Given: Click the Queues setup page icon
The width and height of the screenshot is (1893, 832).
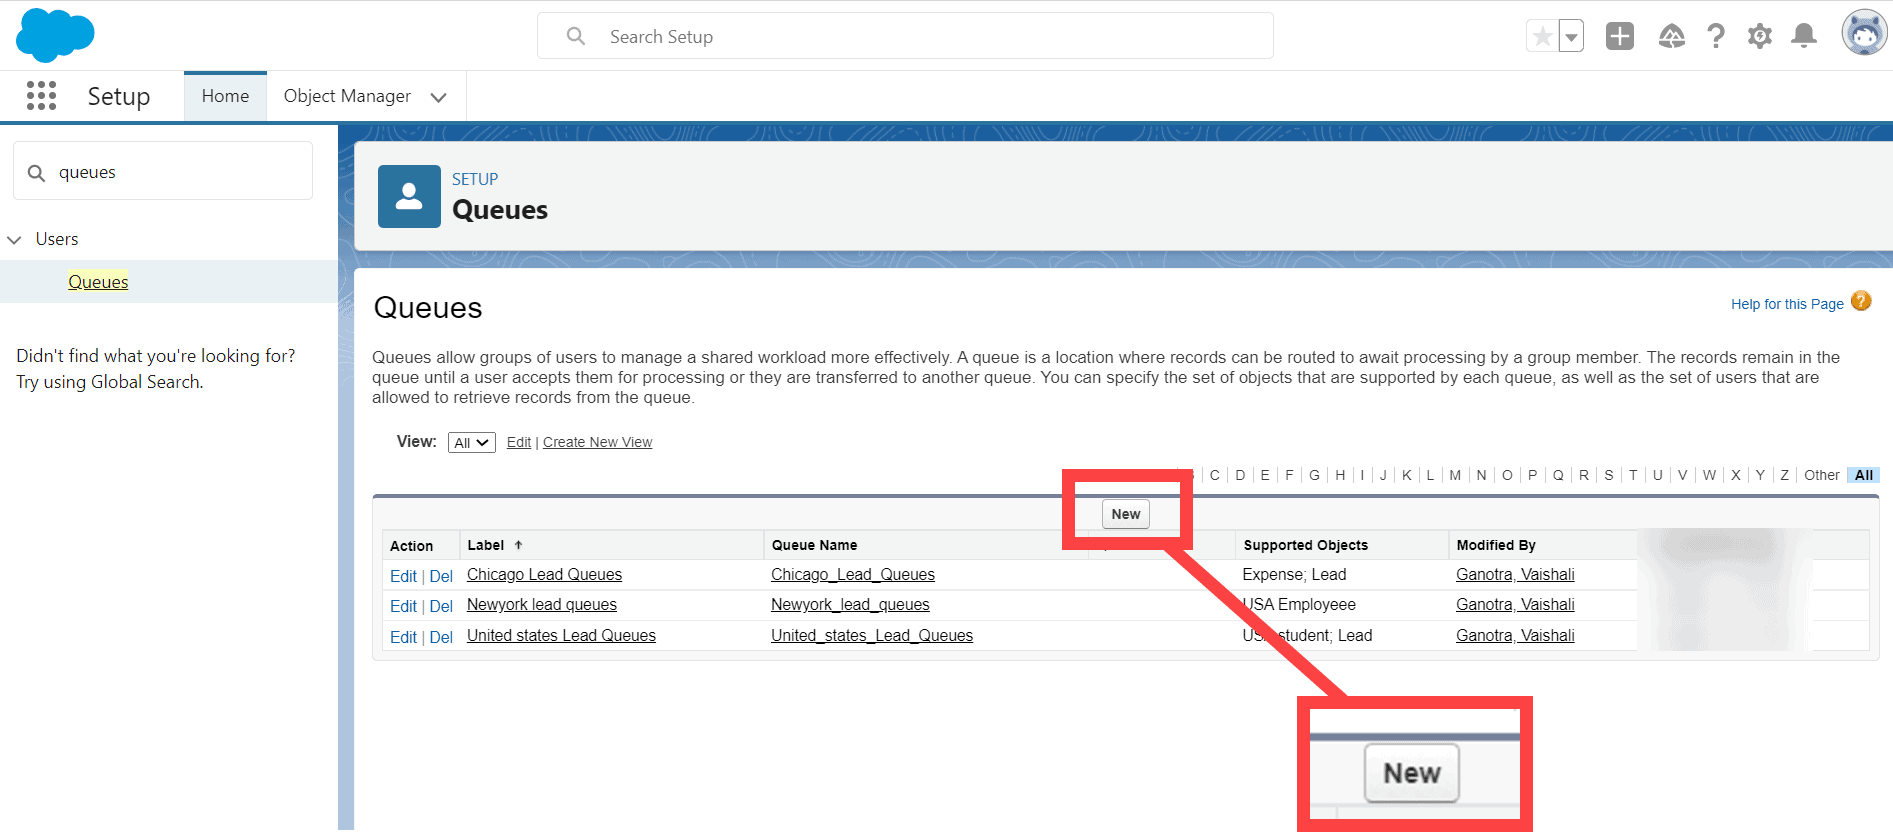Looking at the screenshot, I should click(409, 196).
